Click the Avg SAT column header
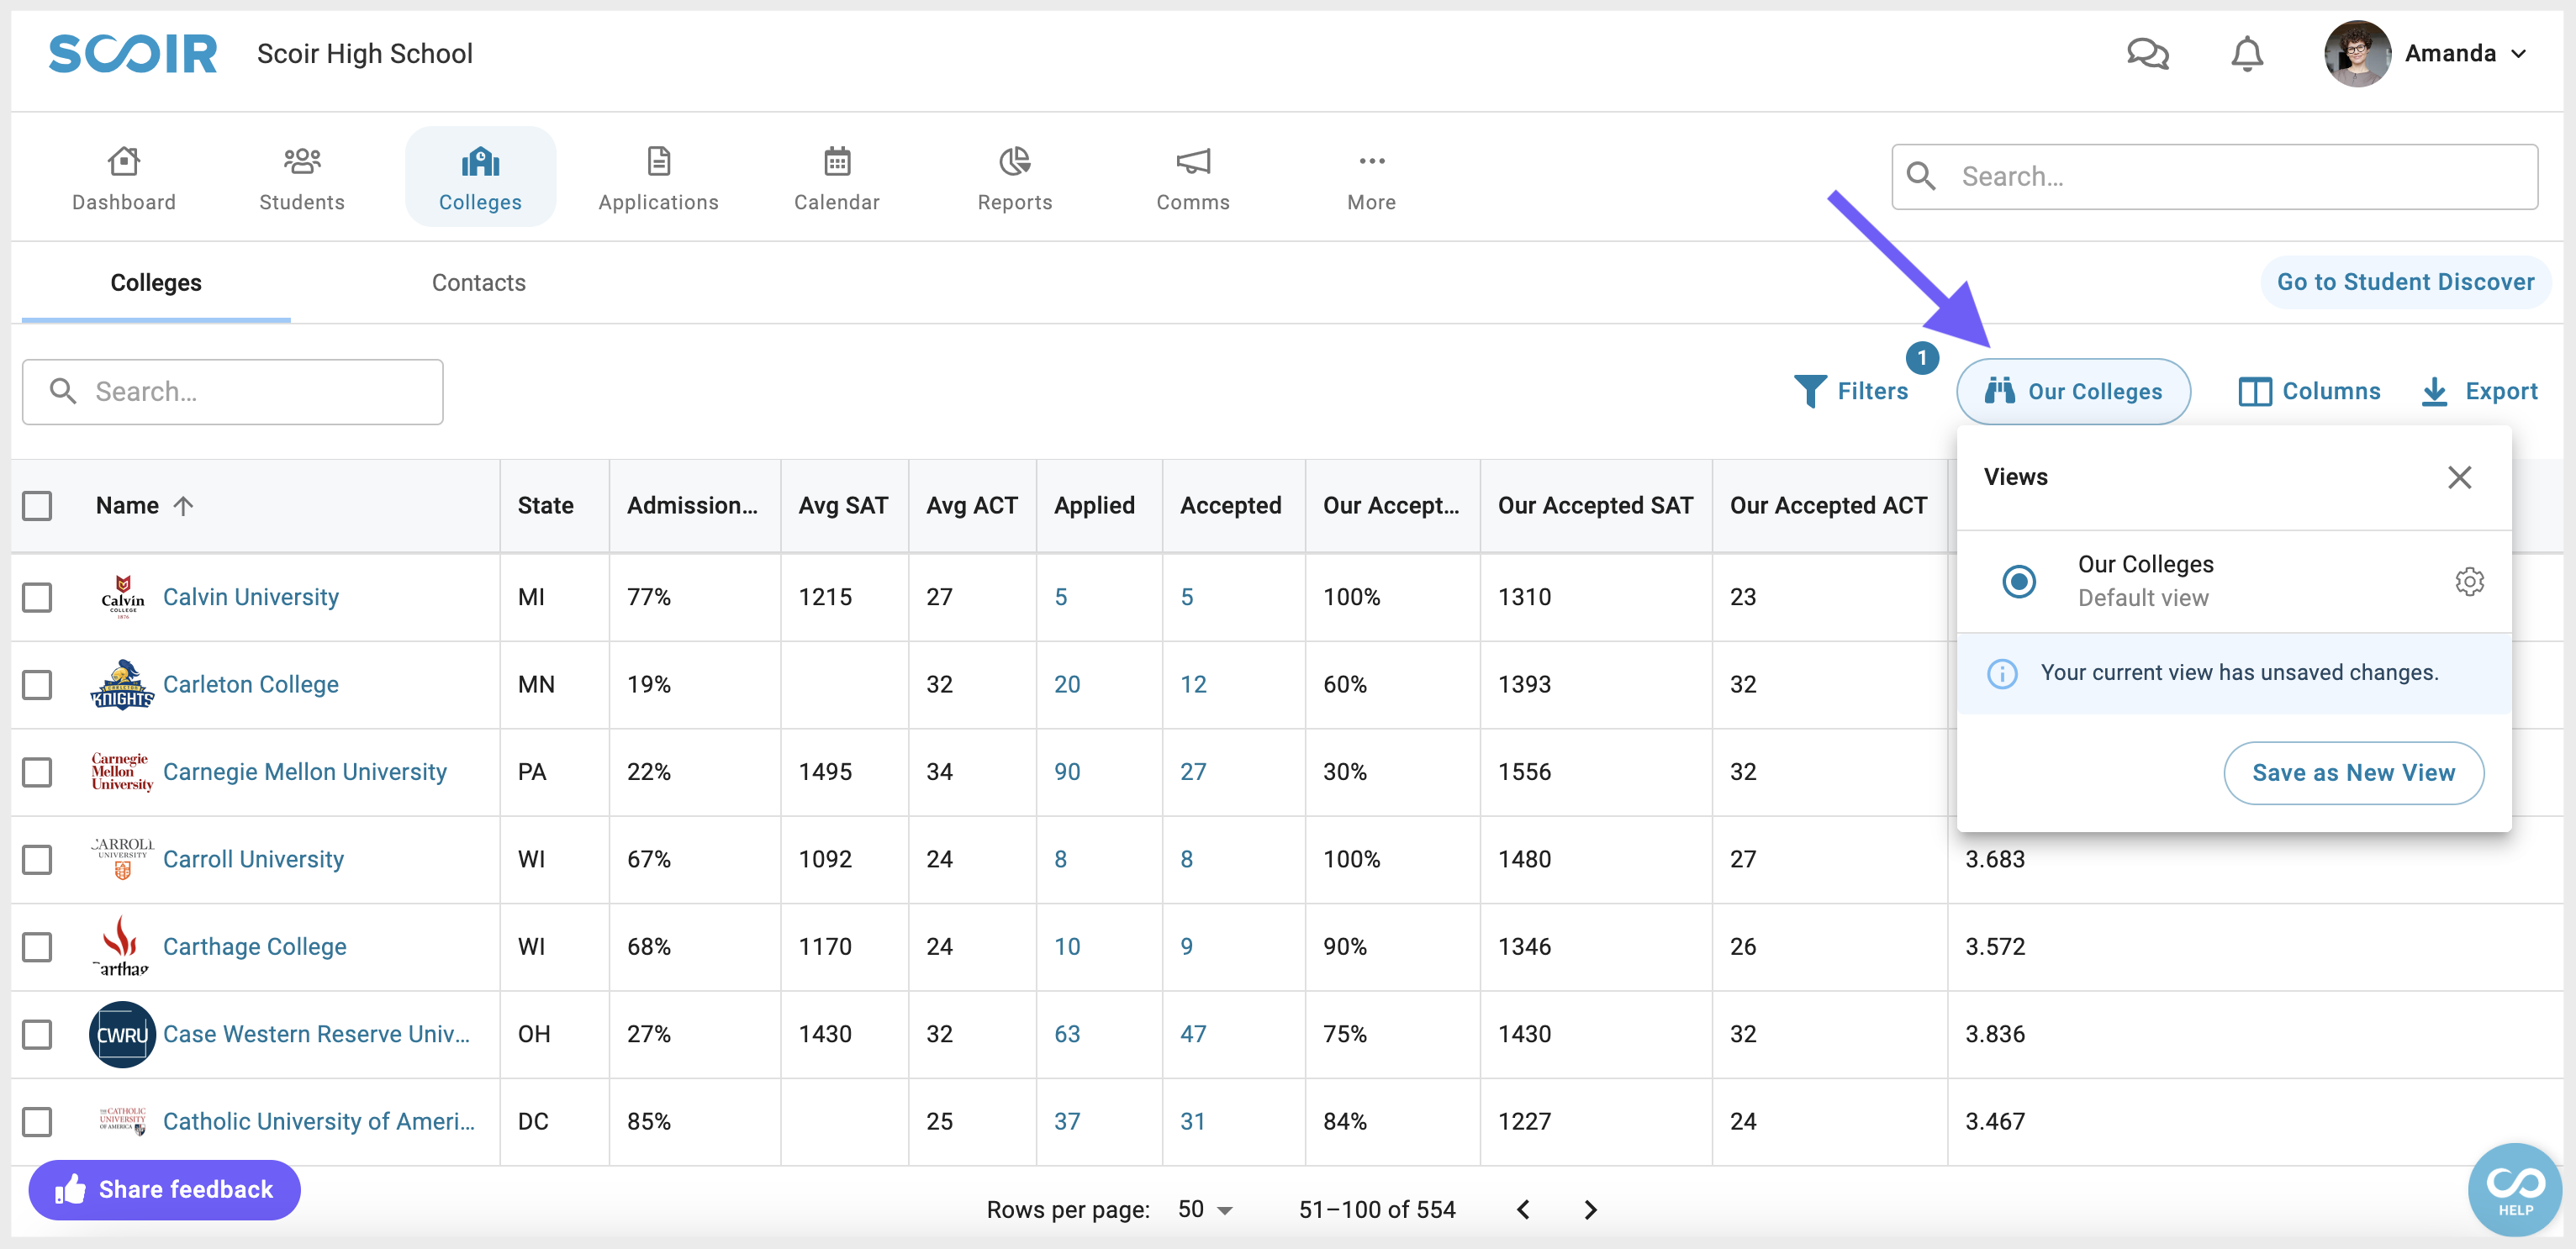 (x=843, y=506)
